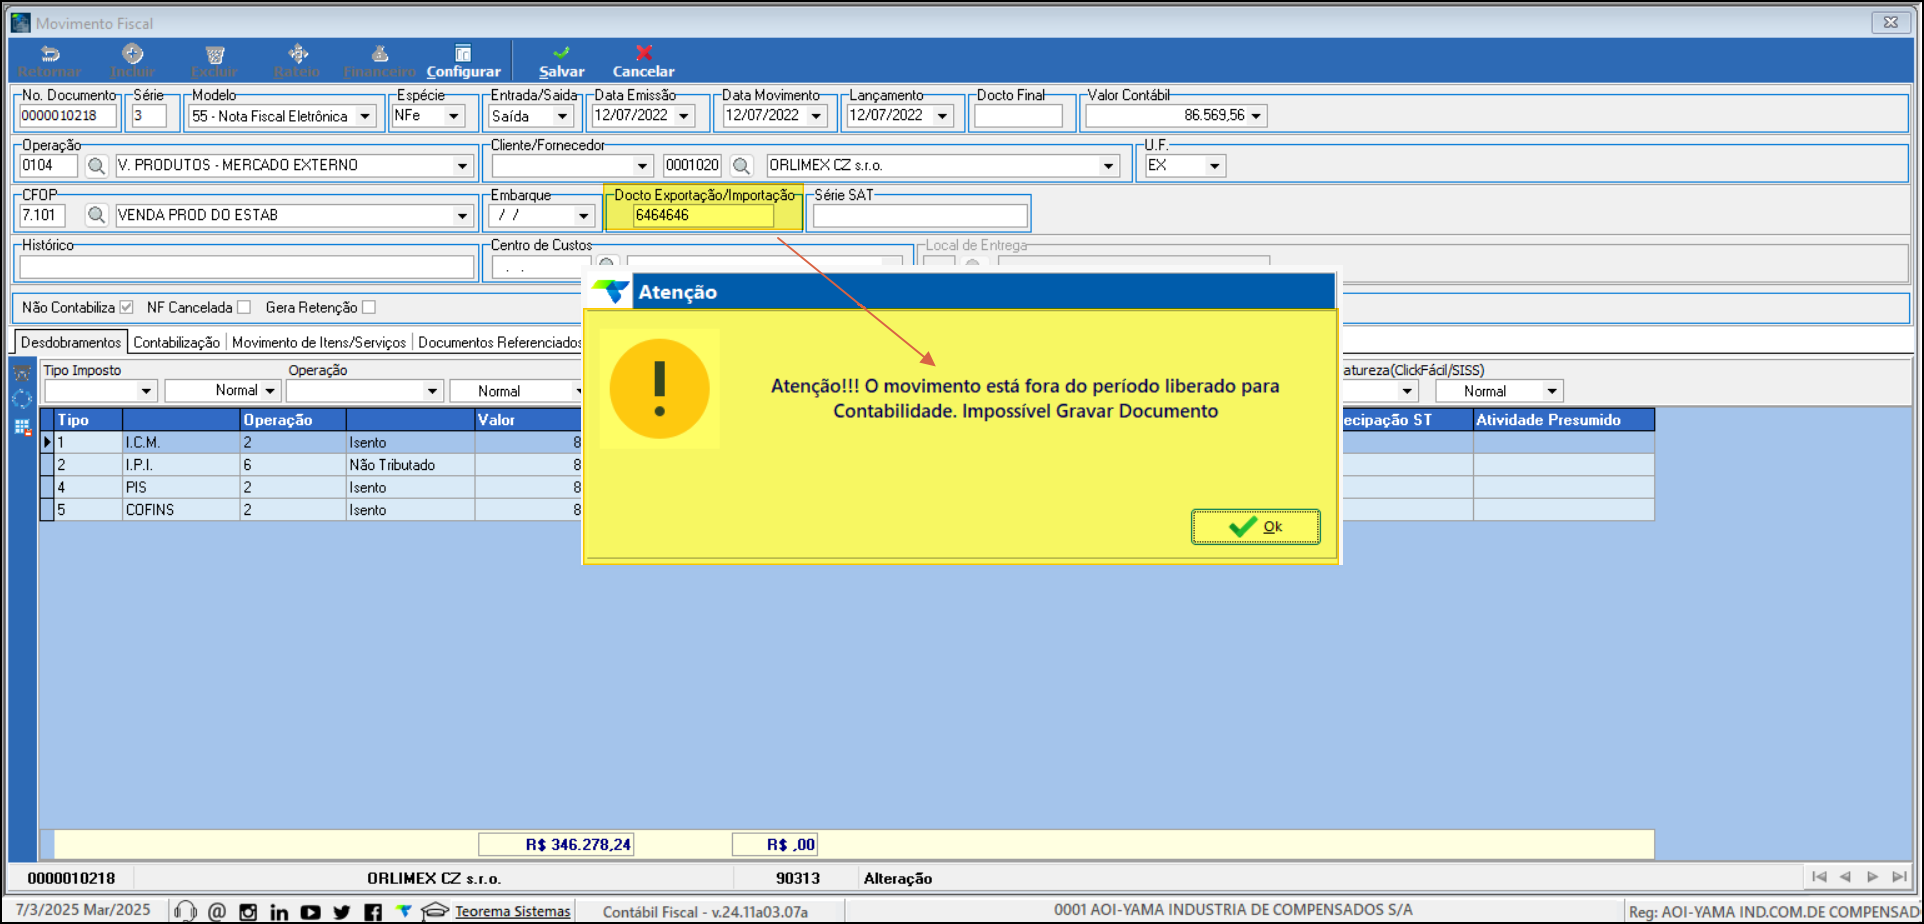Switch to the Desdobramentos tab
1924x924 pixels.
click(x=70, y=342)
